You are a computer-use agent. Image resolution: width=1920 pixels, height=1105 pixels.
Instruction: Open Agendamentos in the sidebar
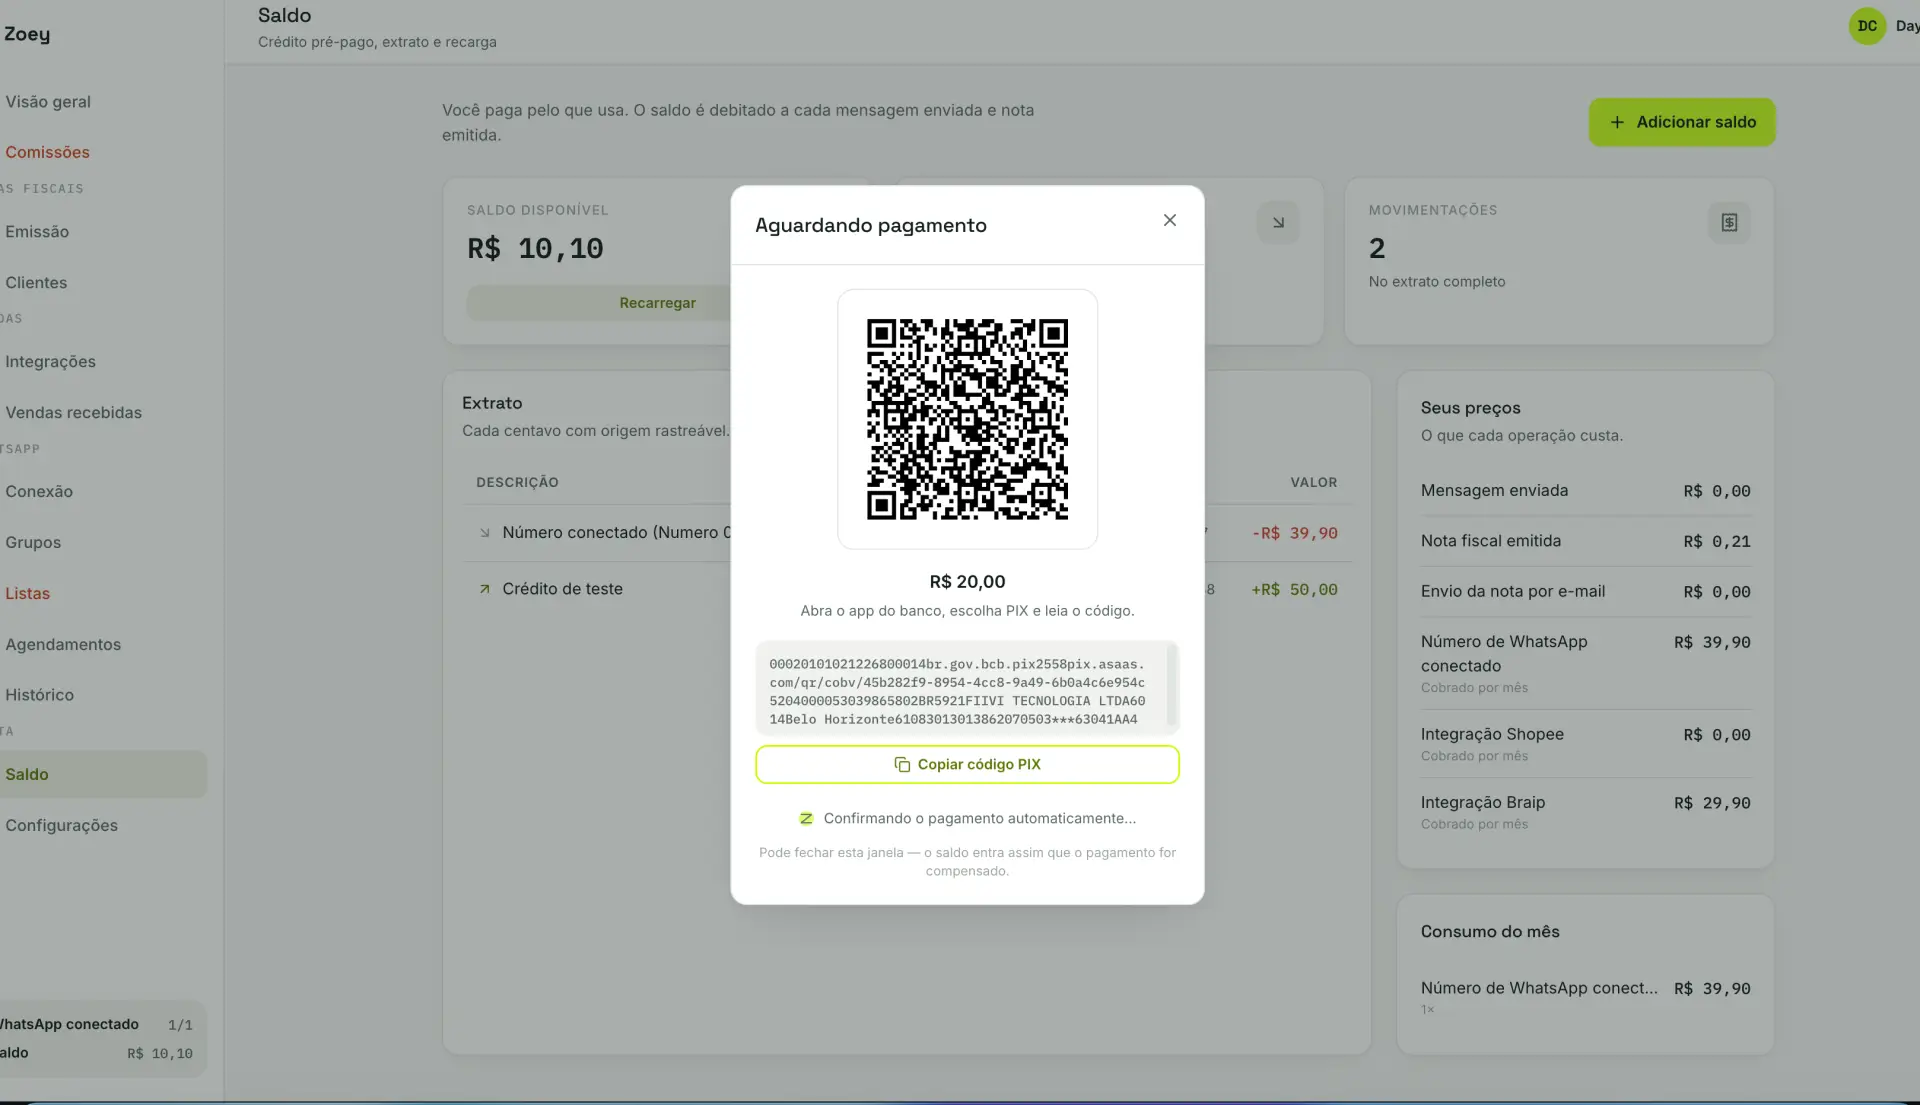[63, 644]
